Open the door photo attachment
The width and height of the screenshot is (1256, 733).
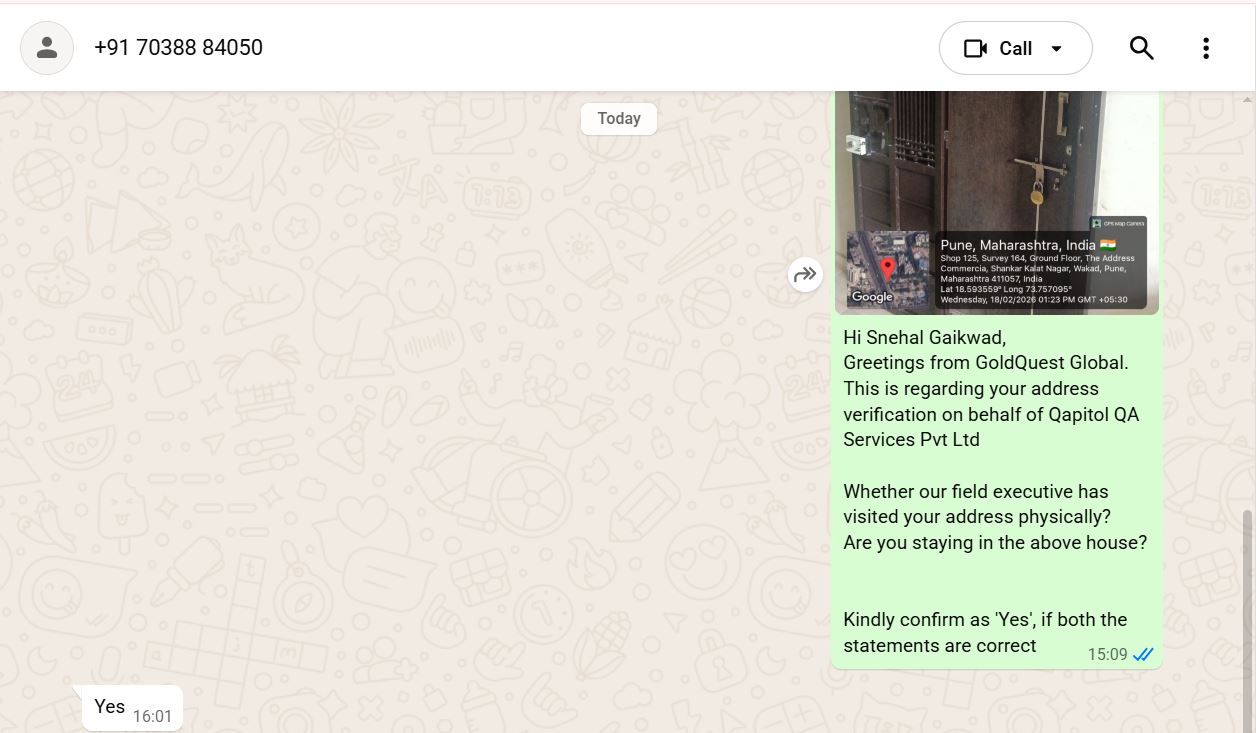[995, 160]
